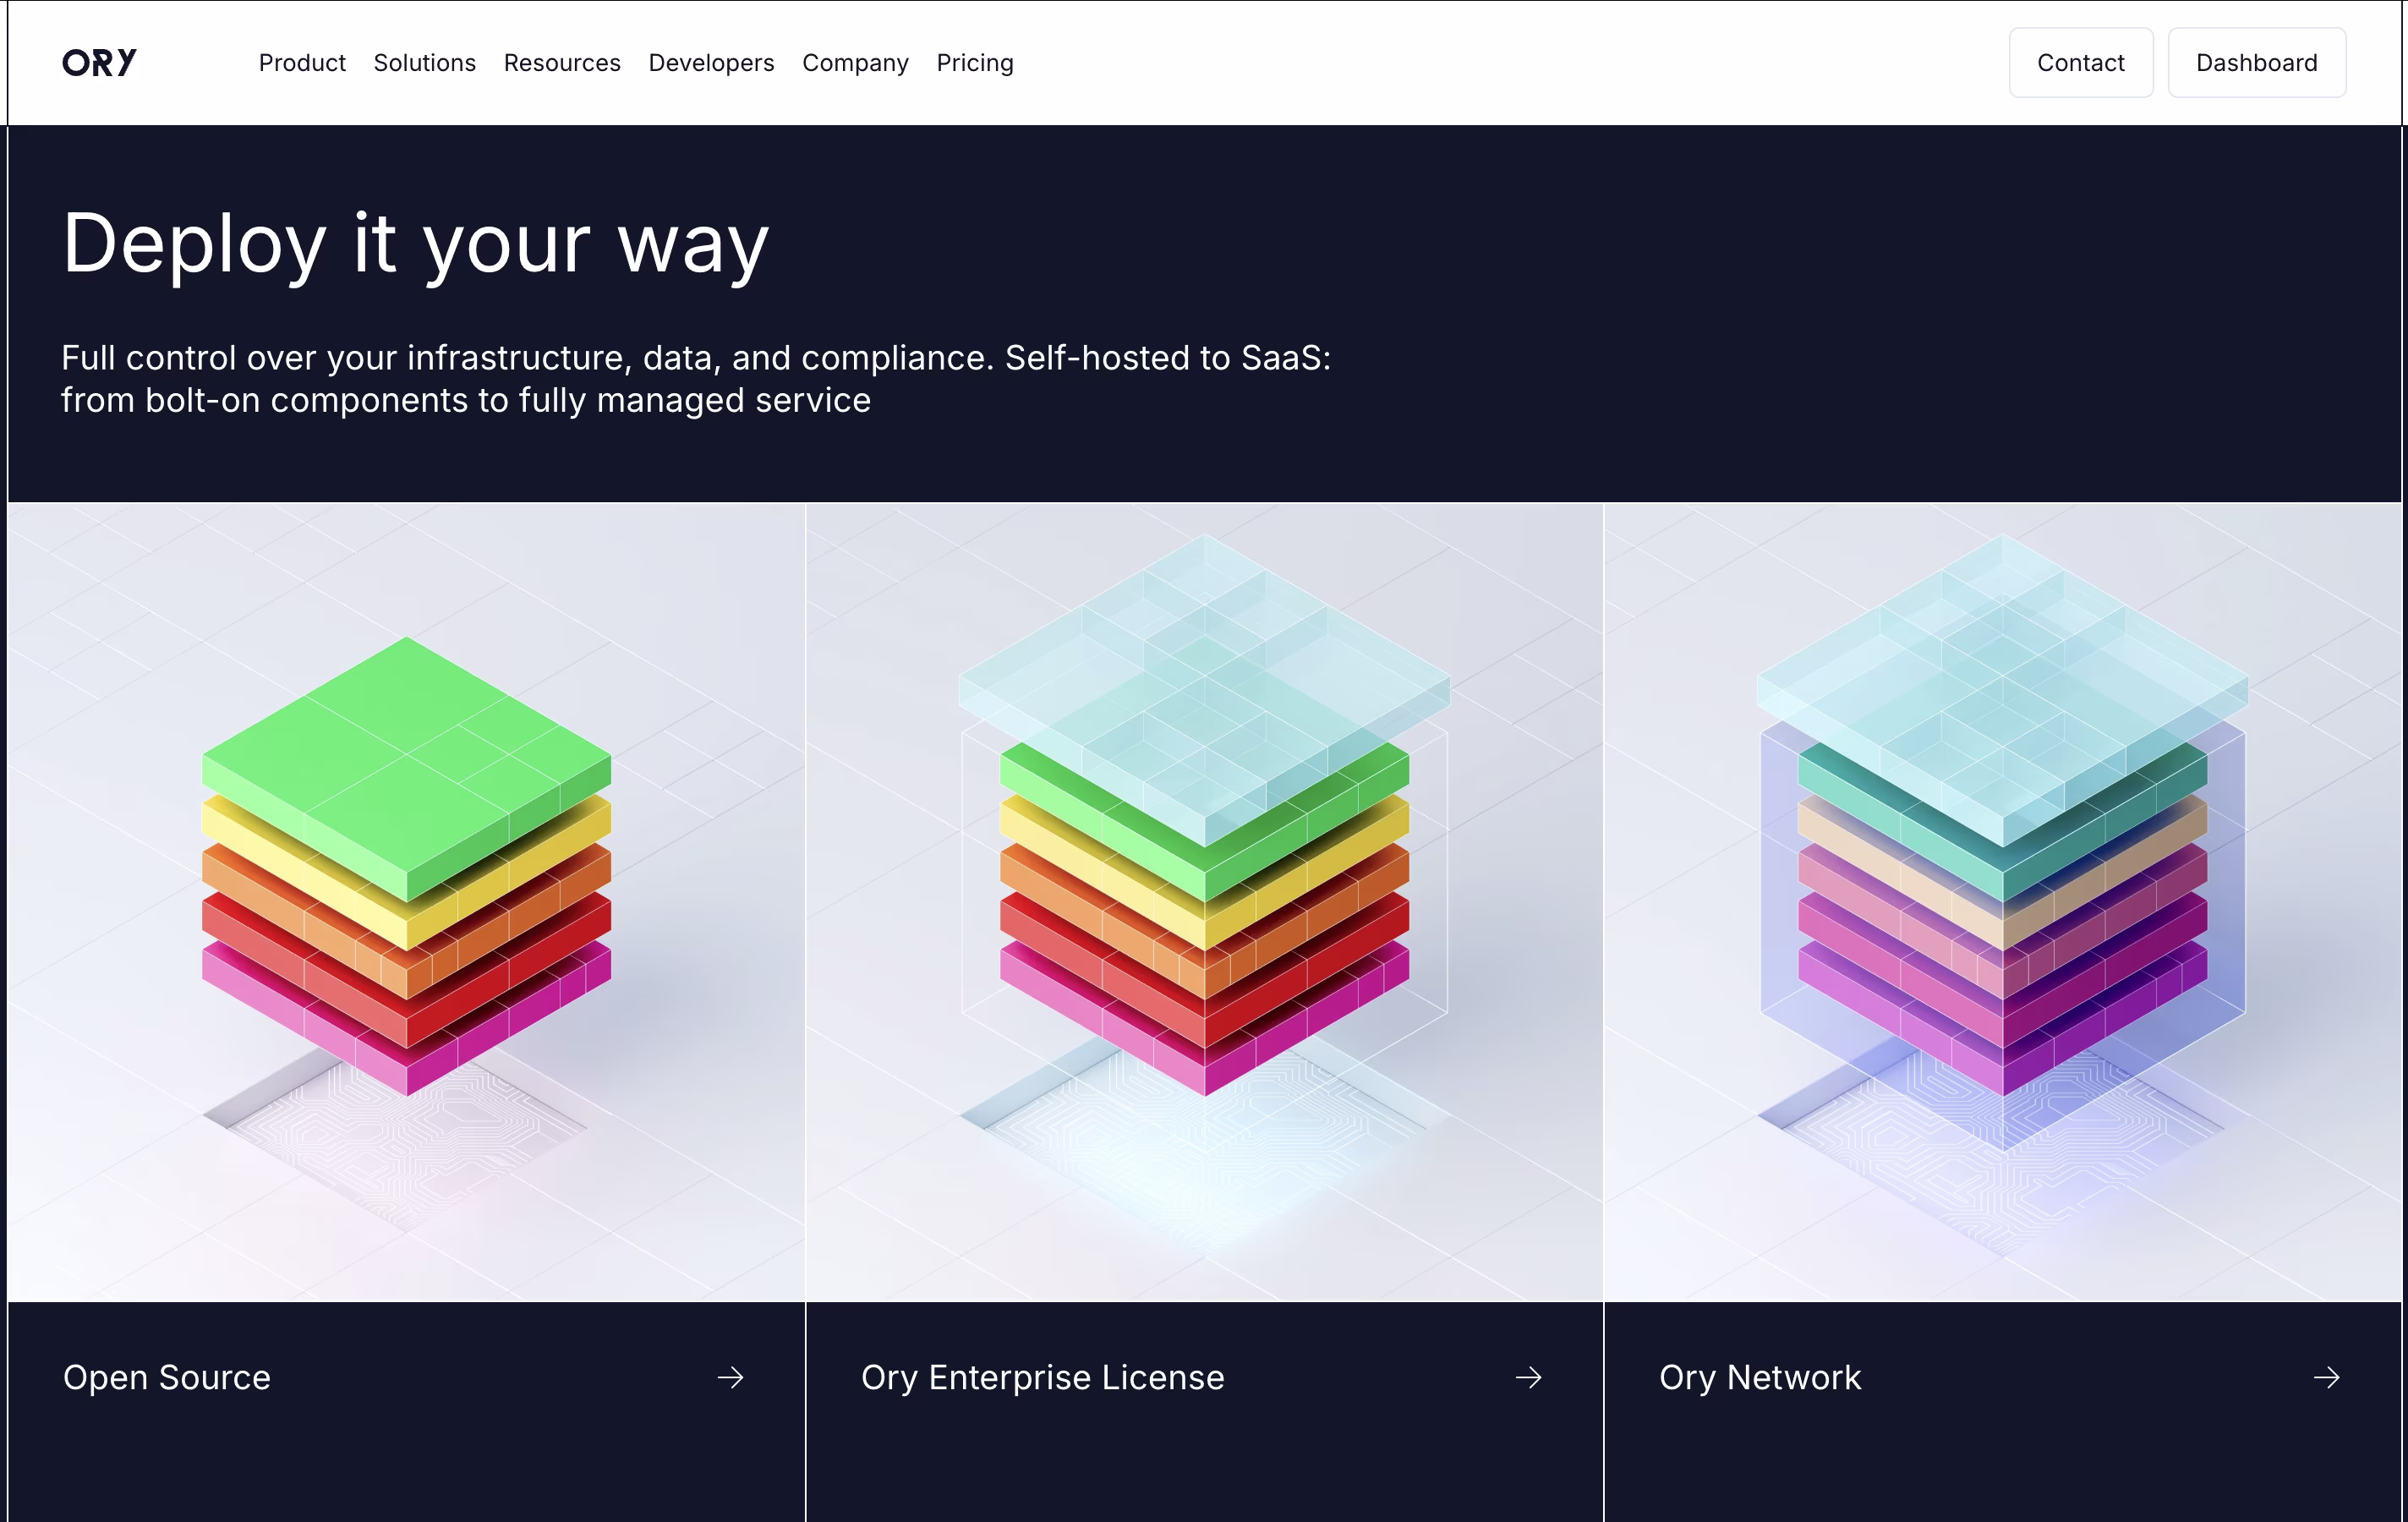
Task: Click the green-topped Open Source cube illustration
Action: [x=406, y=865]
